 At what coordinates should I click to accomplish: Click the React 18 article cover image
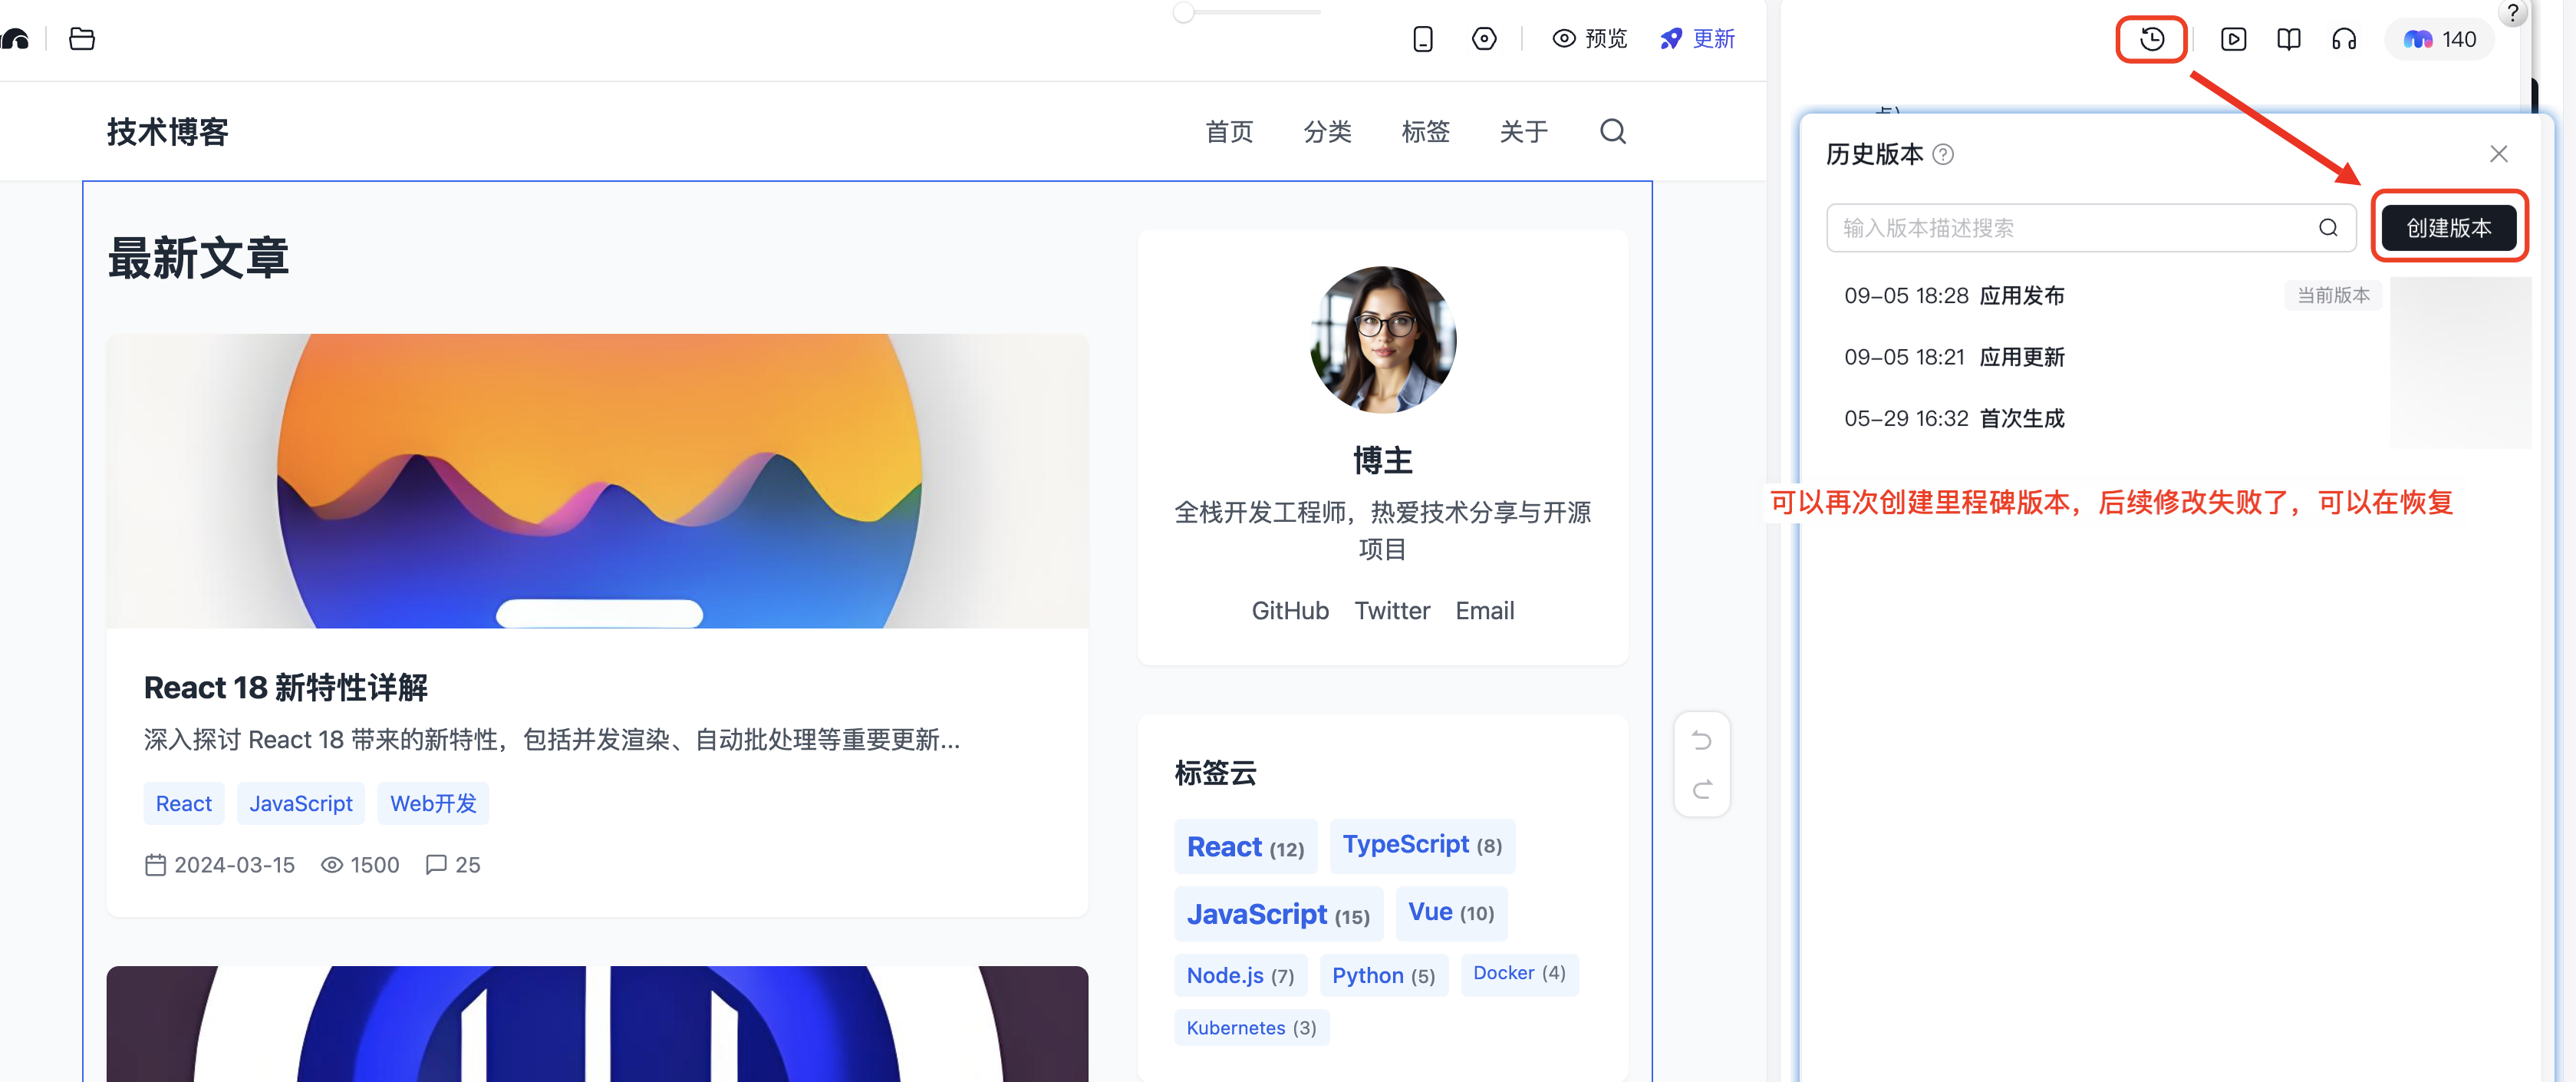click(x=597, y=481)
